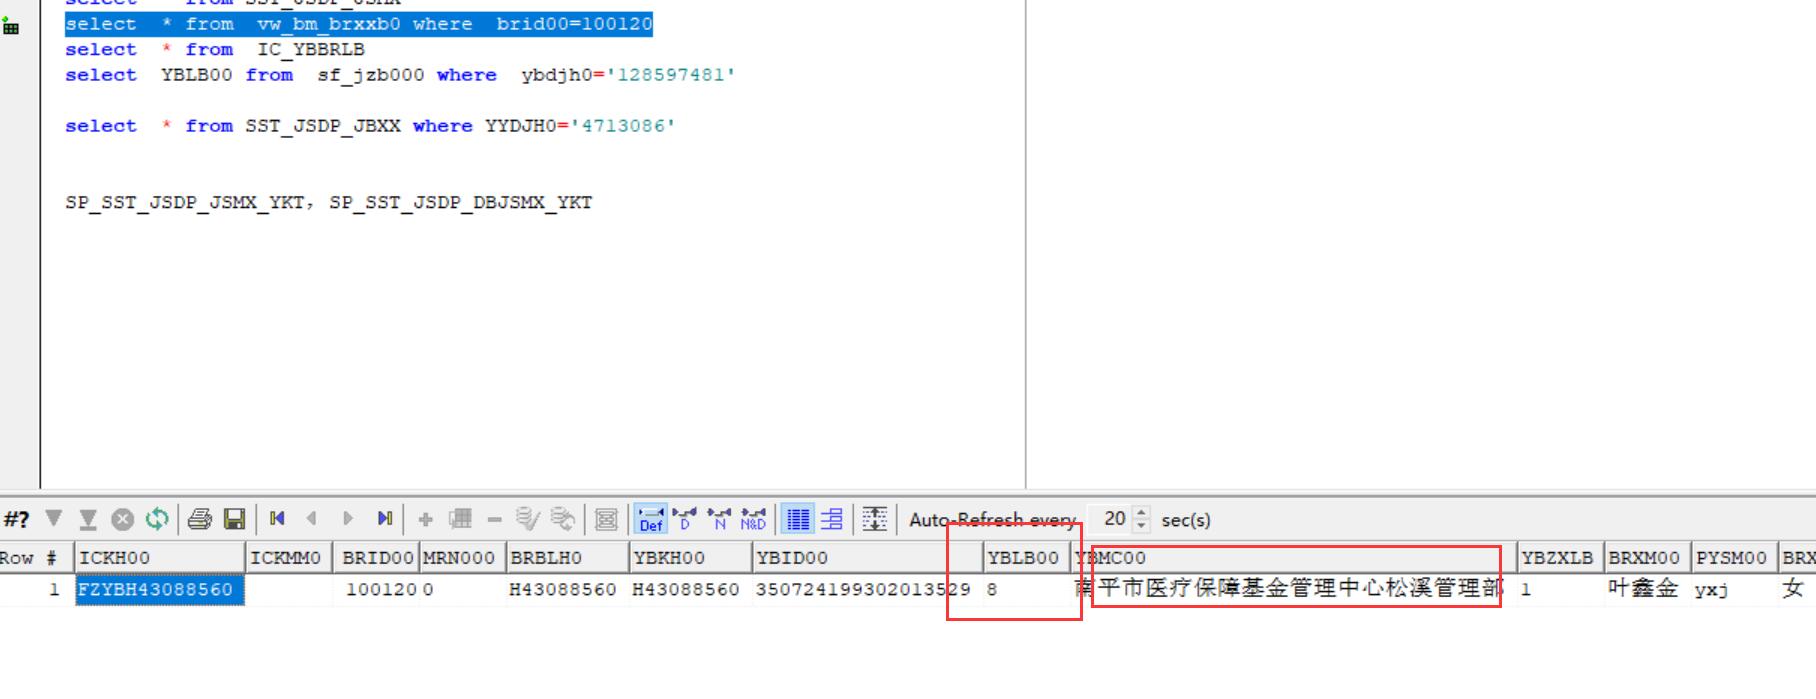This screenshot has width=1816, height=699.
Task: Click the insert record plus icon
Action: [x=425, y=519]
